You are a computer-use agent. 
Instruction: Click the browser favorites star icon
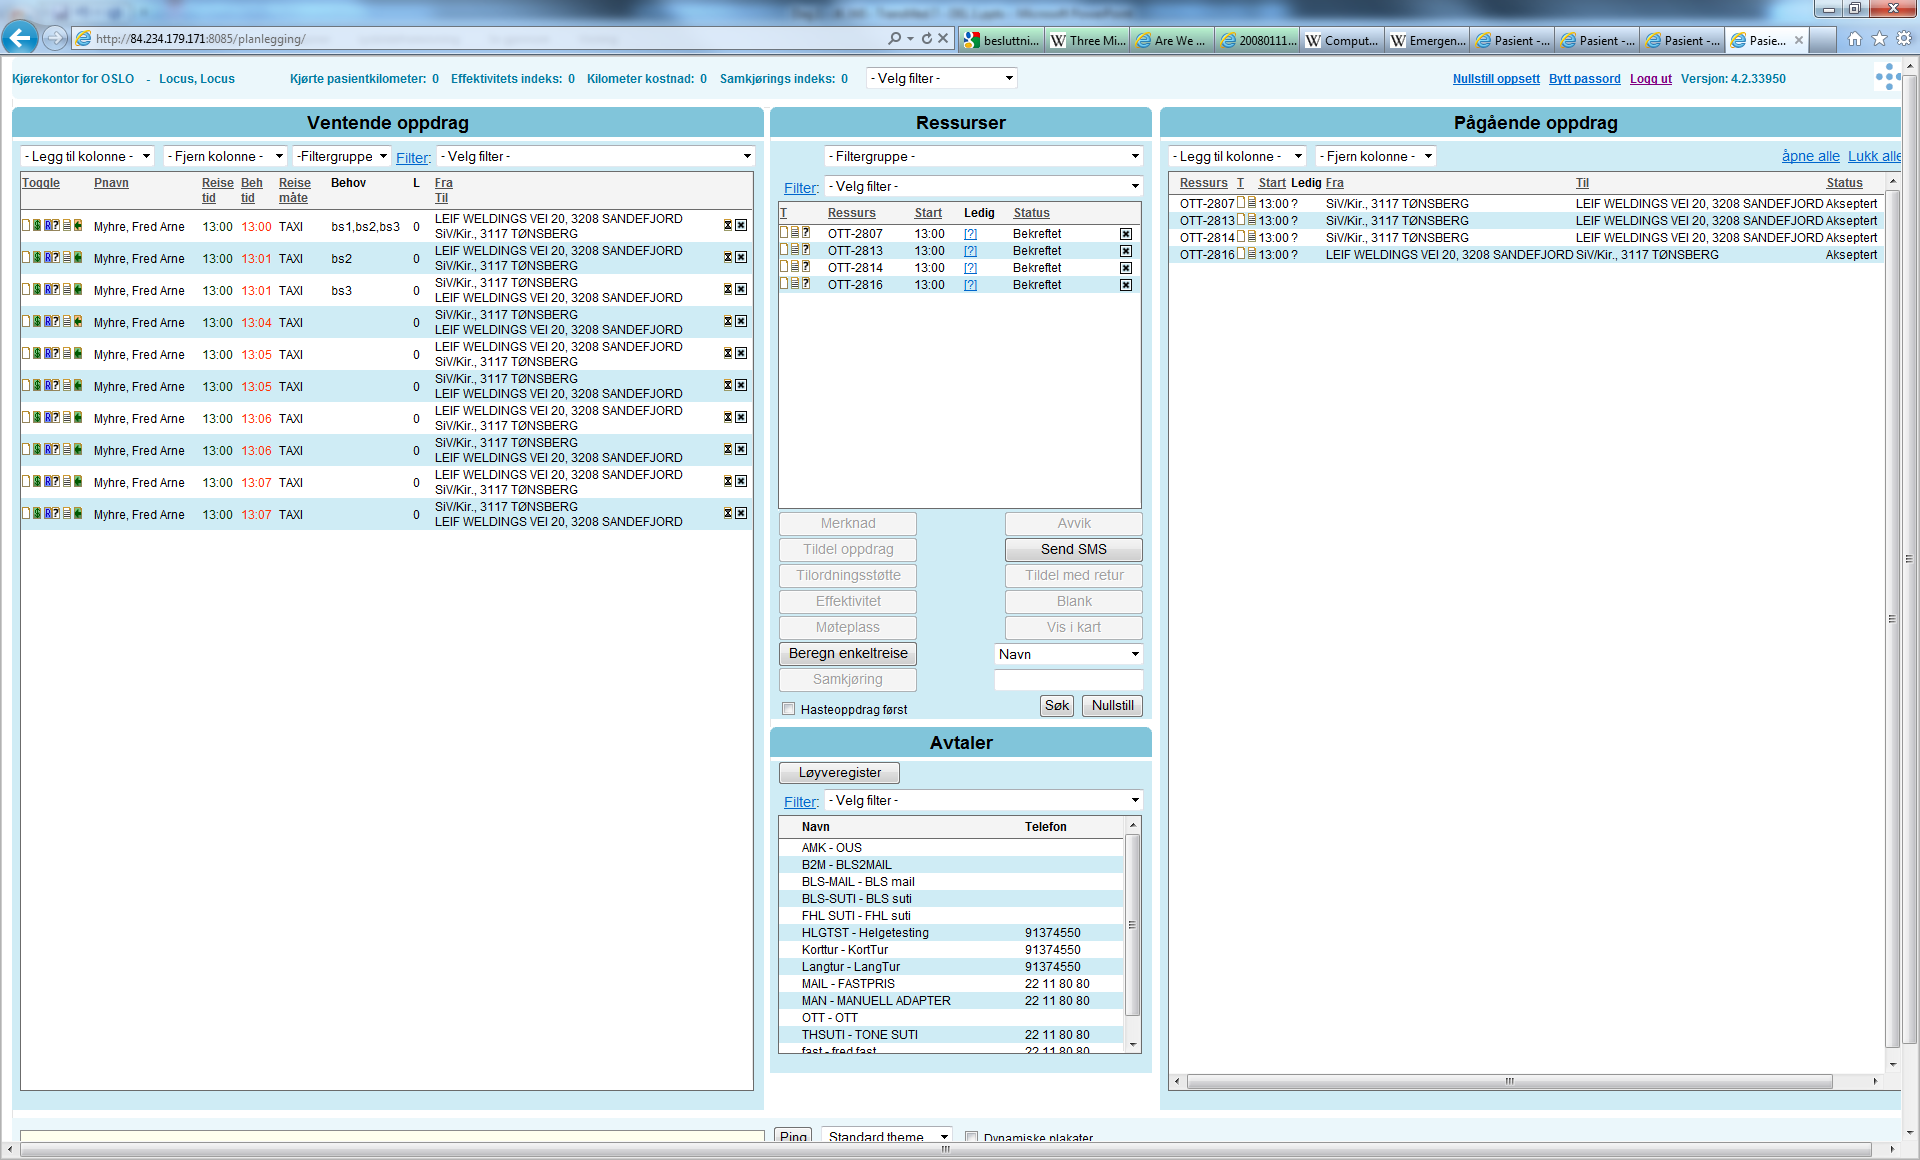1879,39
